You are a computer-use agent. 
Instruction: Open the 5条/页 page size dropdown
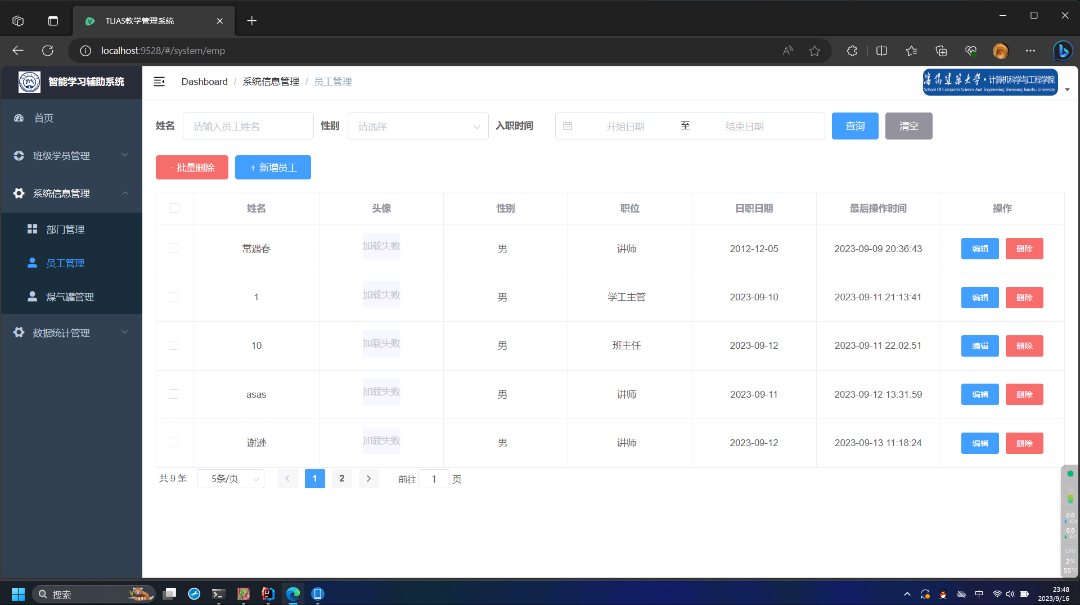(x=231, y=479)
